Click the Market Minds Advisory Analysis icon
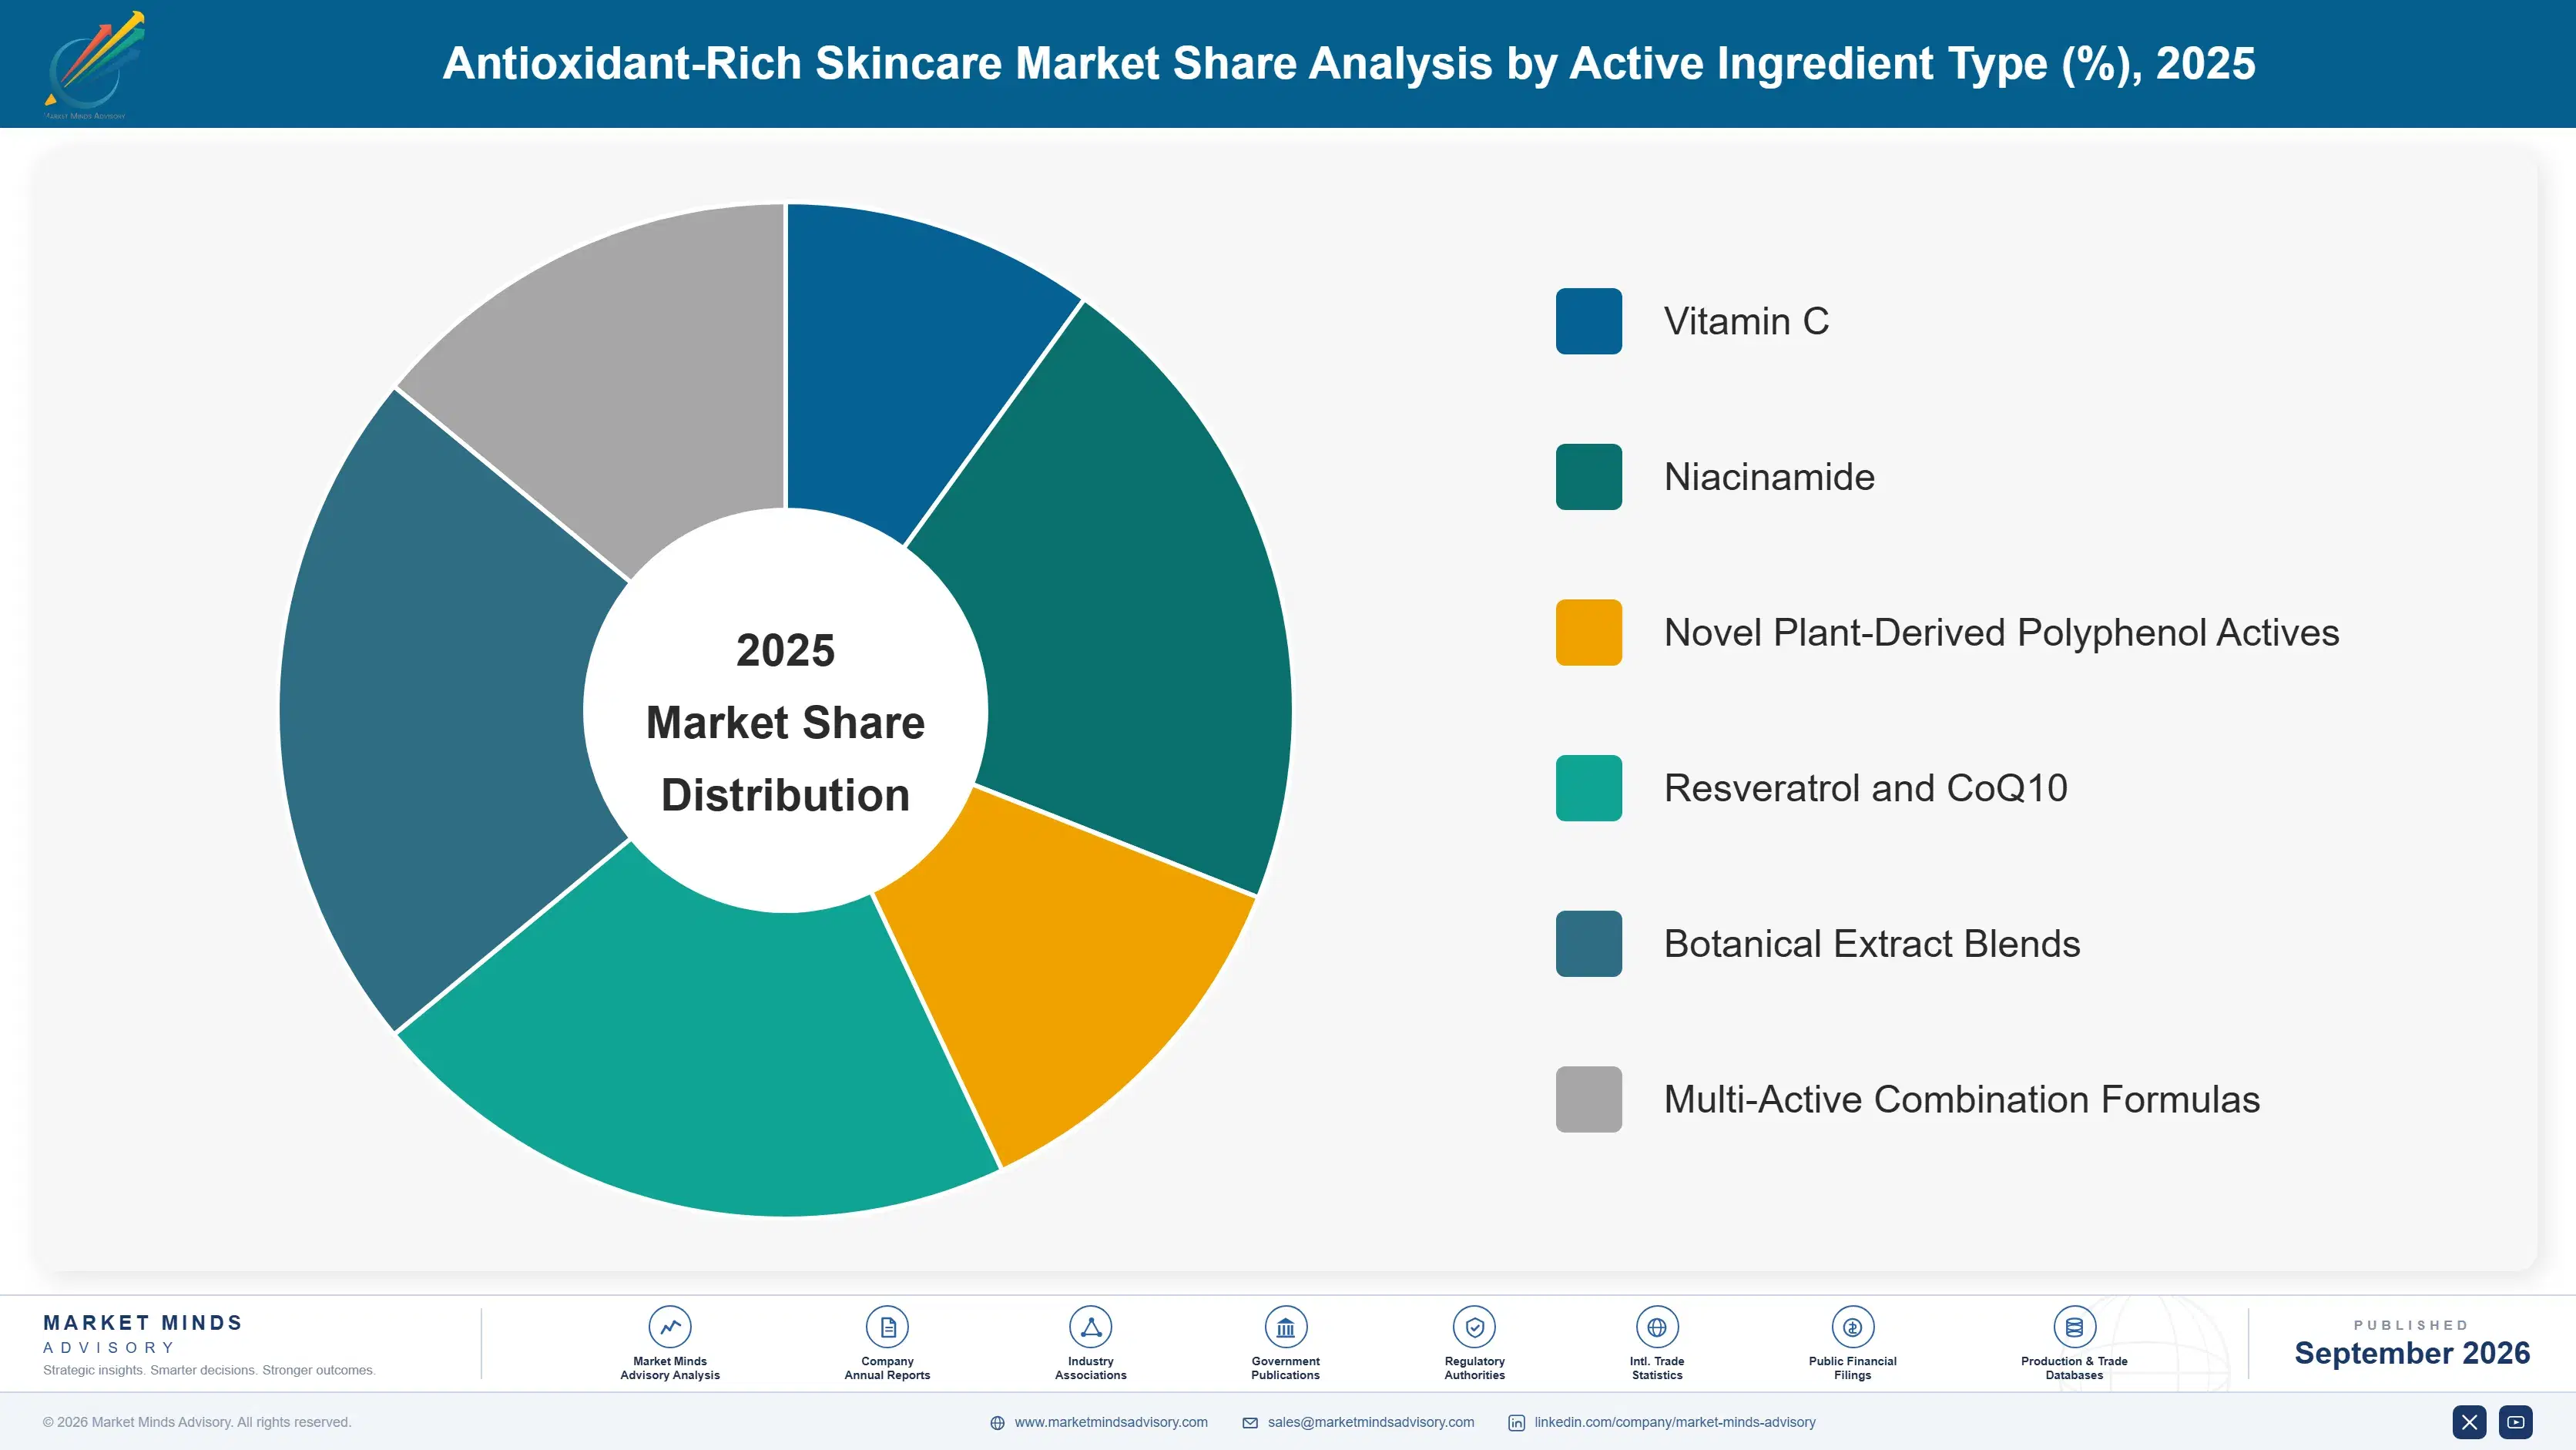Screen dimensions: 2576x1450 [x=669, y=1327]
